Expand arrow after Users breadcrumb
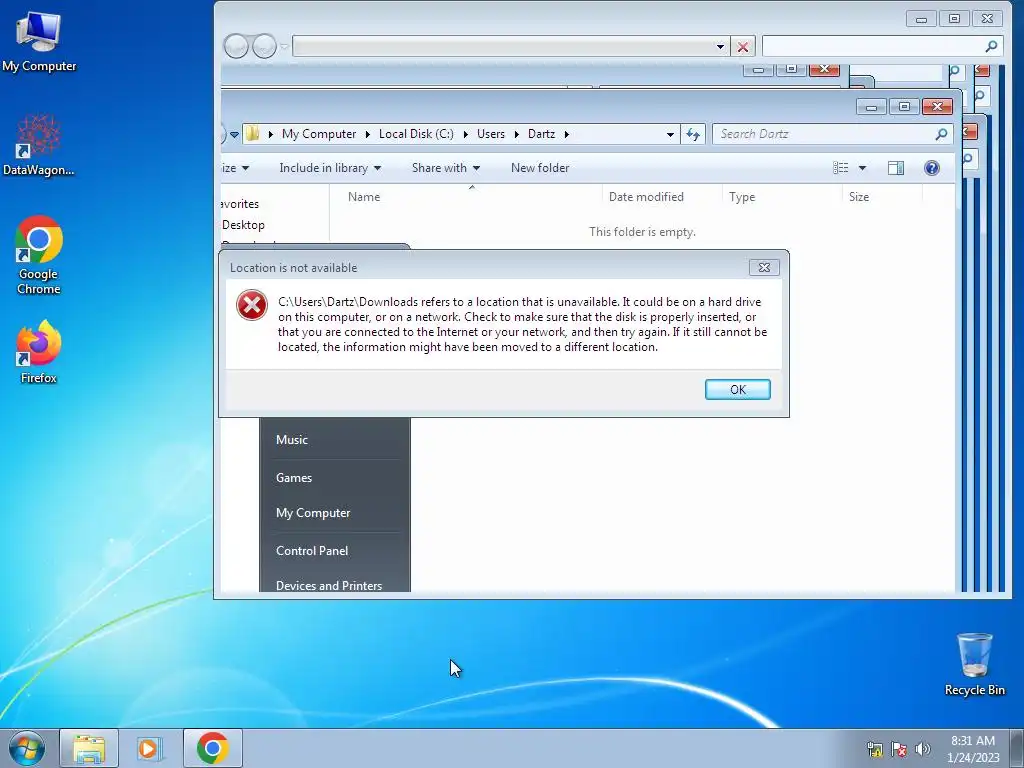 tap(517, 134)
